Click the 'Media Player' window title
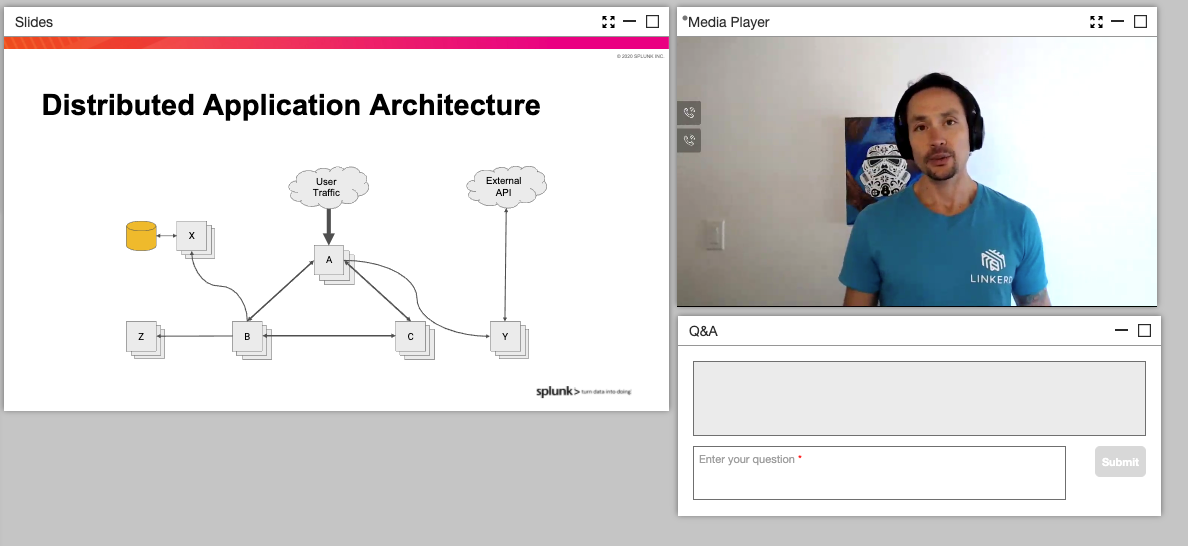 (x=728, y=22)
